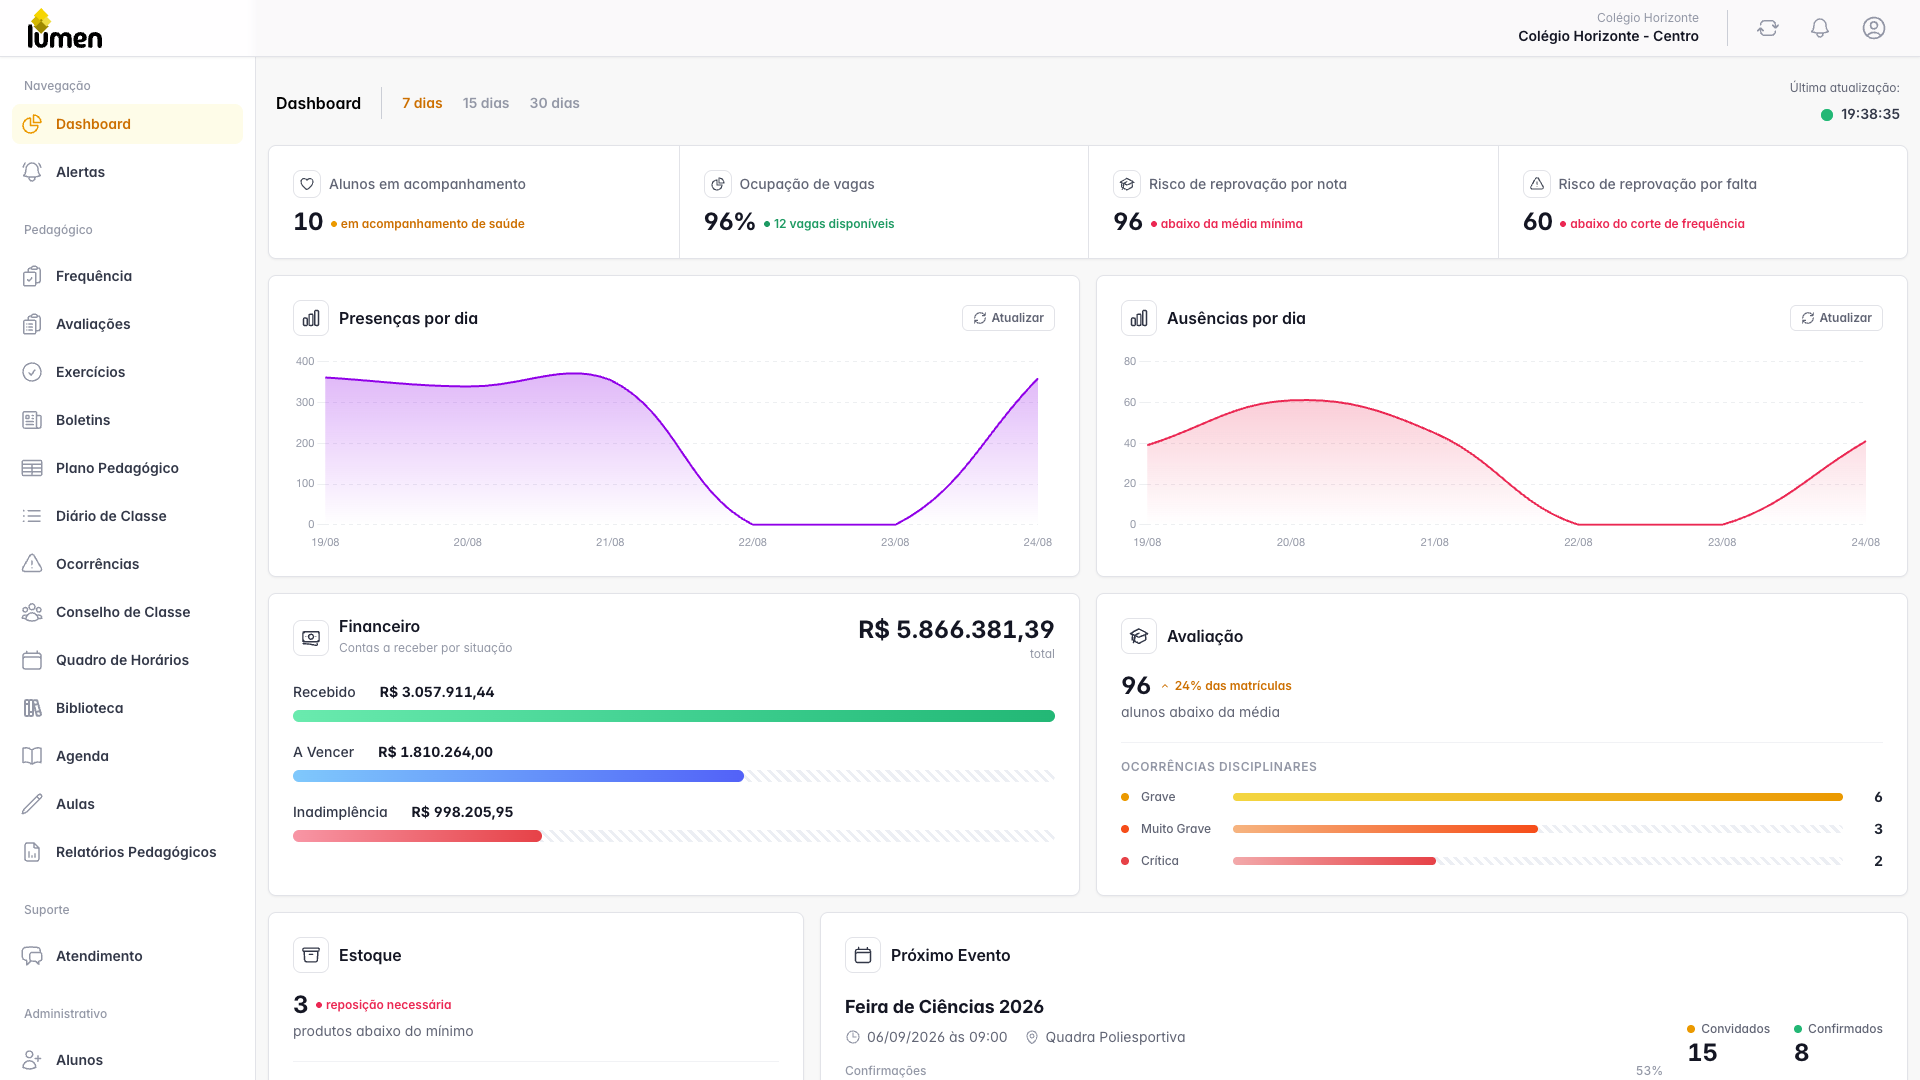Viewport: 1920px width, 1080px height.
Task: Click the Lumen logo
Action: (x=65, y=28)
